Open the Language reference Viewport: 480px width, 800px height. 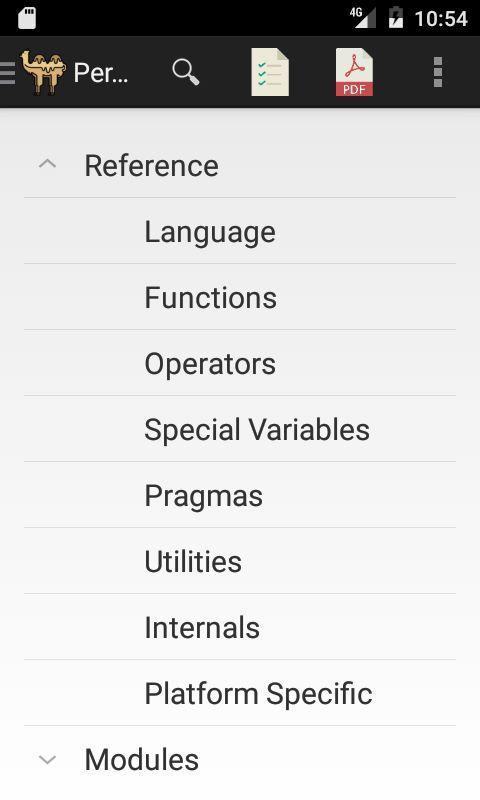pos(240,231)
